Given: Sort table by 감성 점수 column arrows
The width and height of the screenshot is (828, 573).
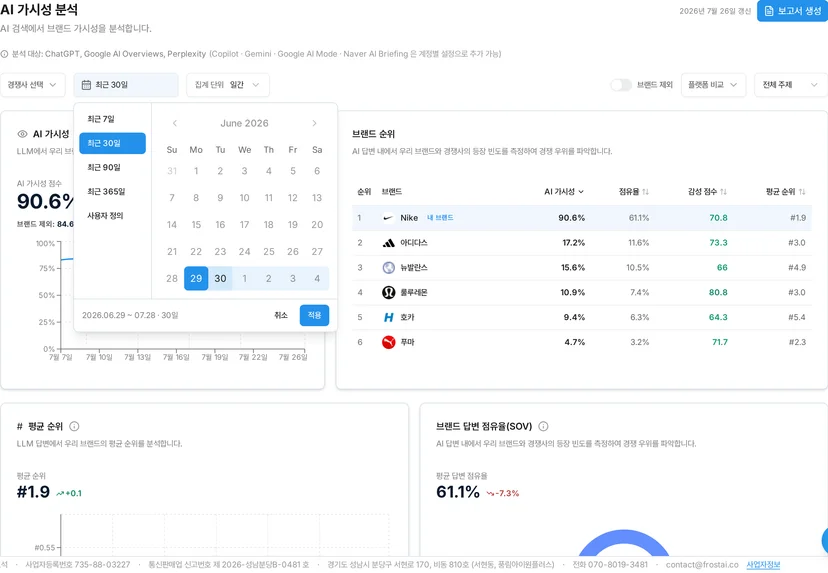Looking at the screenshot, I should pos(723,192).
